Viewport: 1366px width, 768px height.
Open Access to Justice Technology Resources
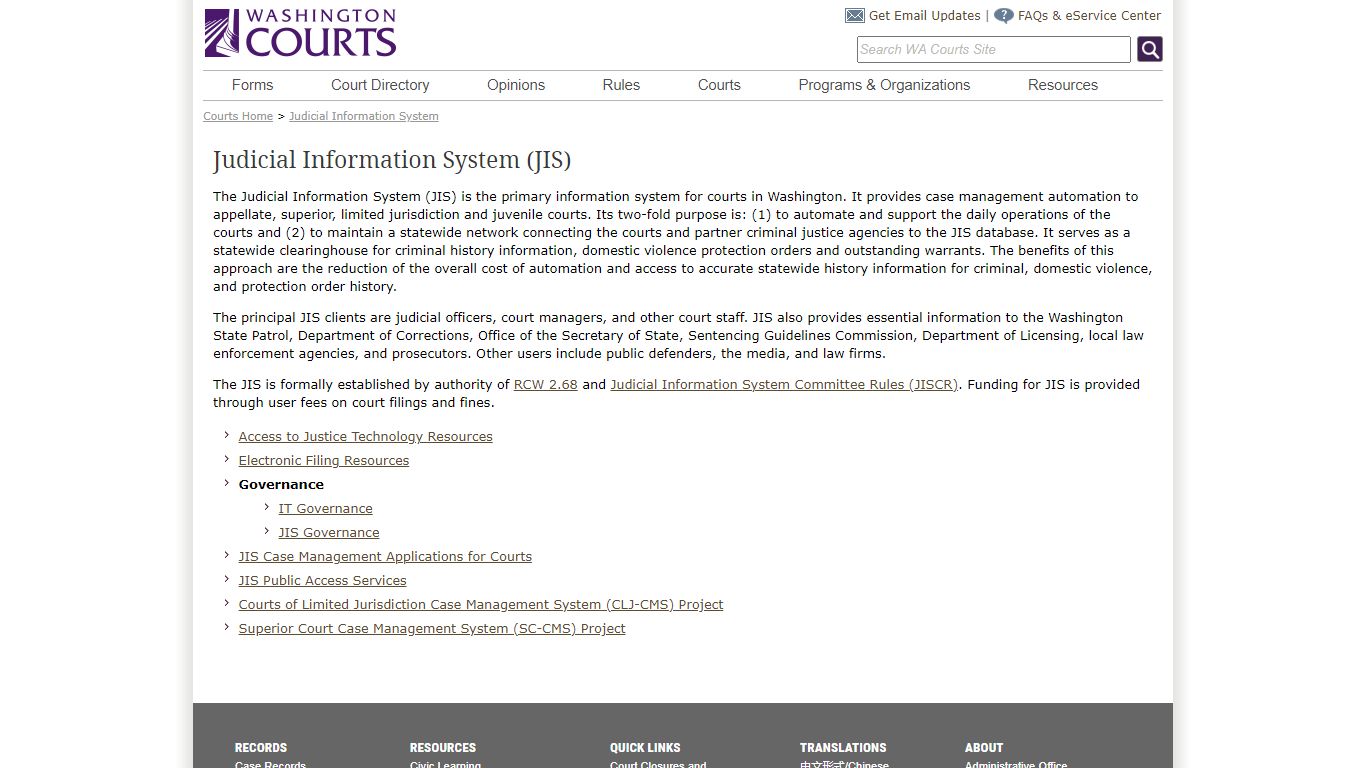[x=365, y=436]
